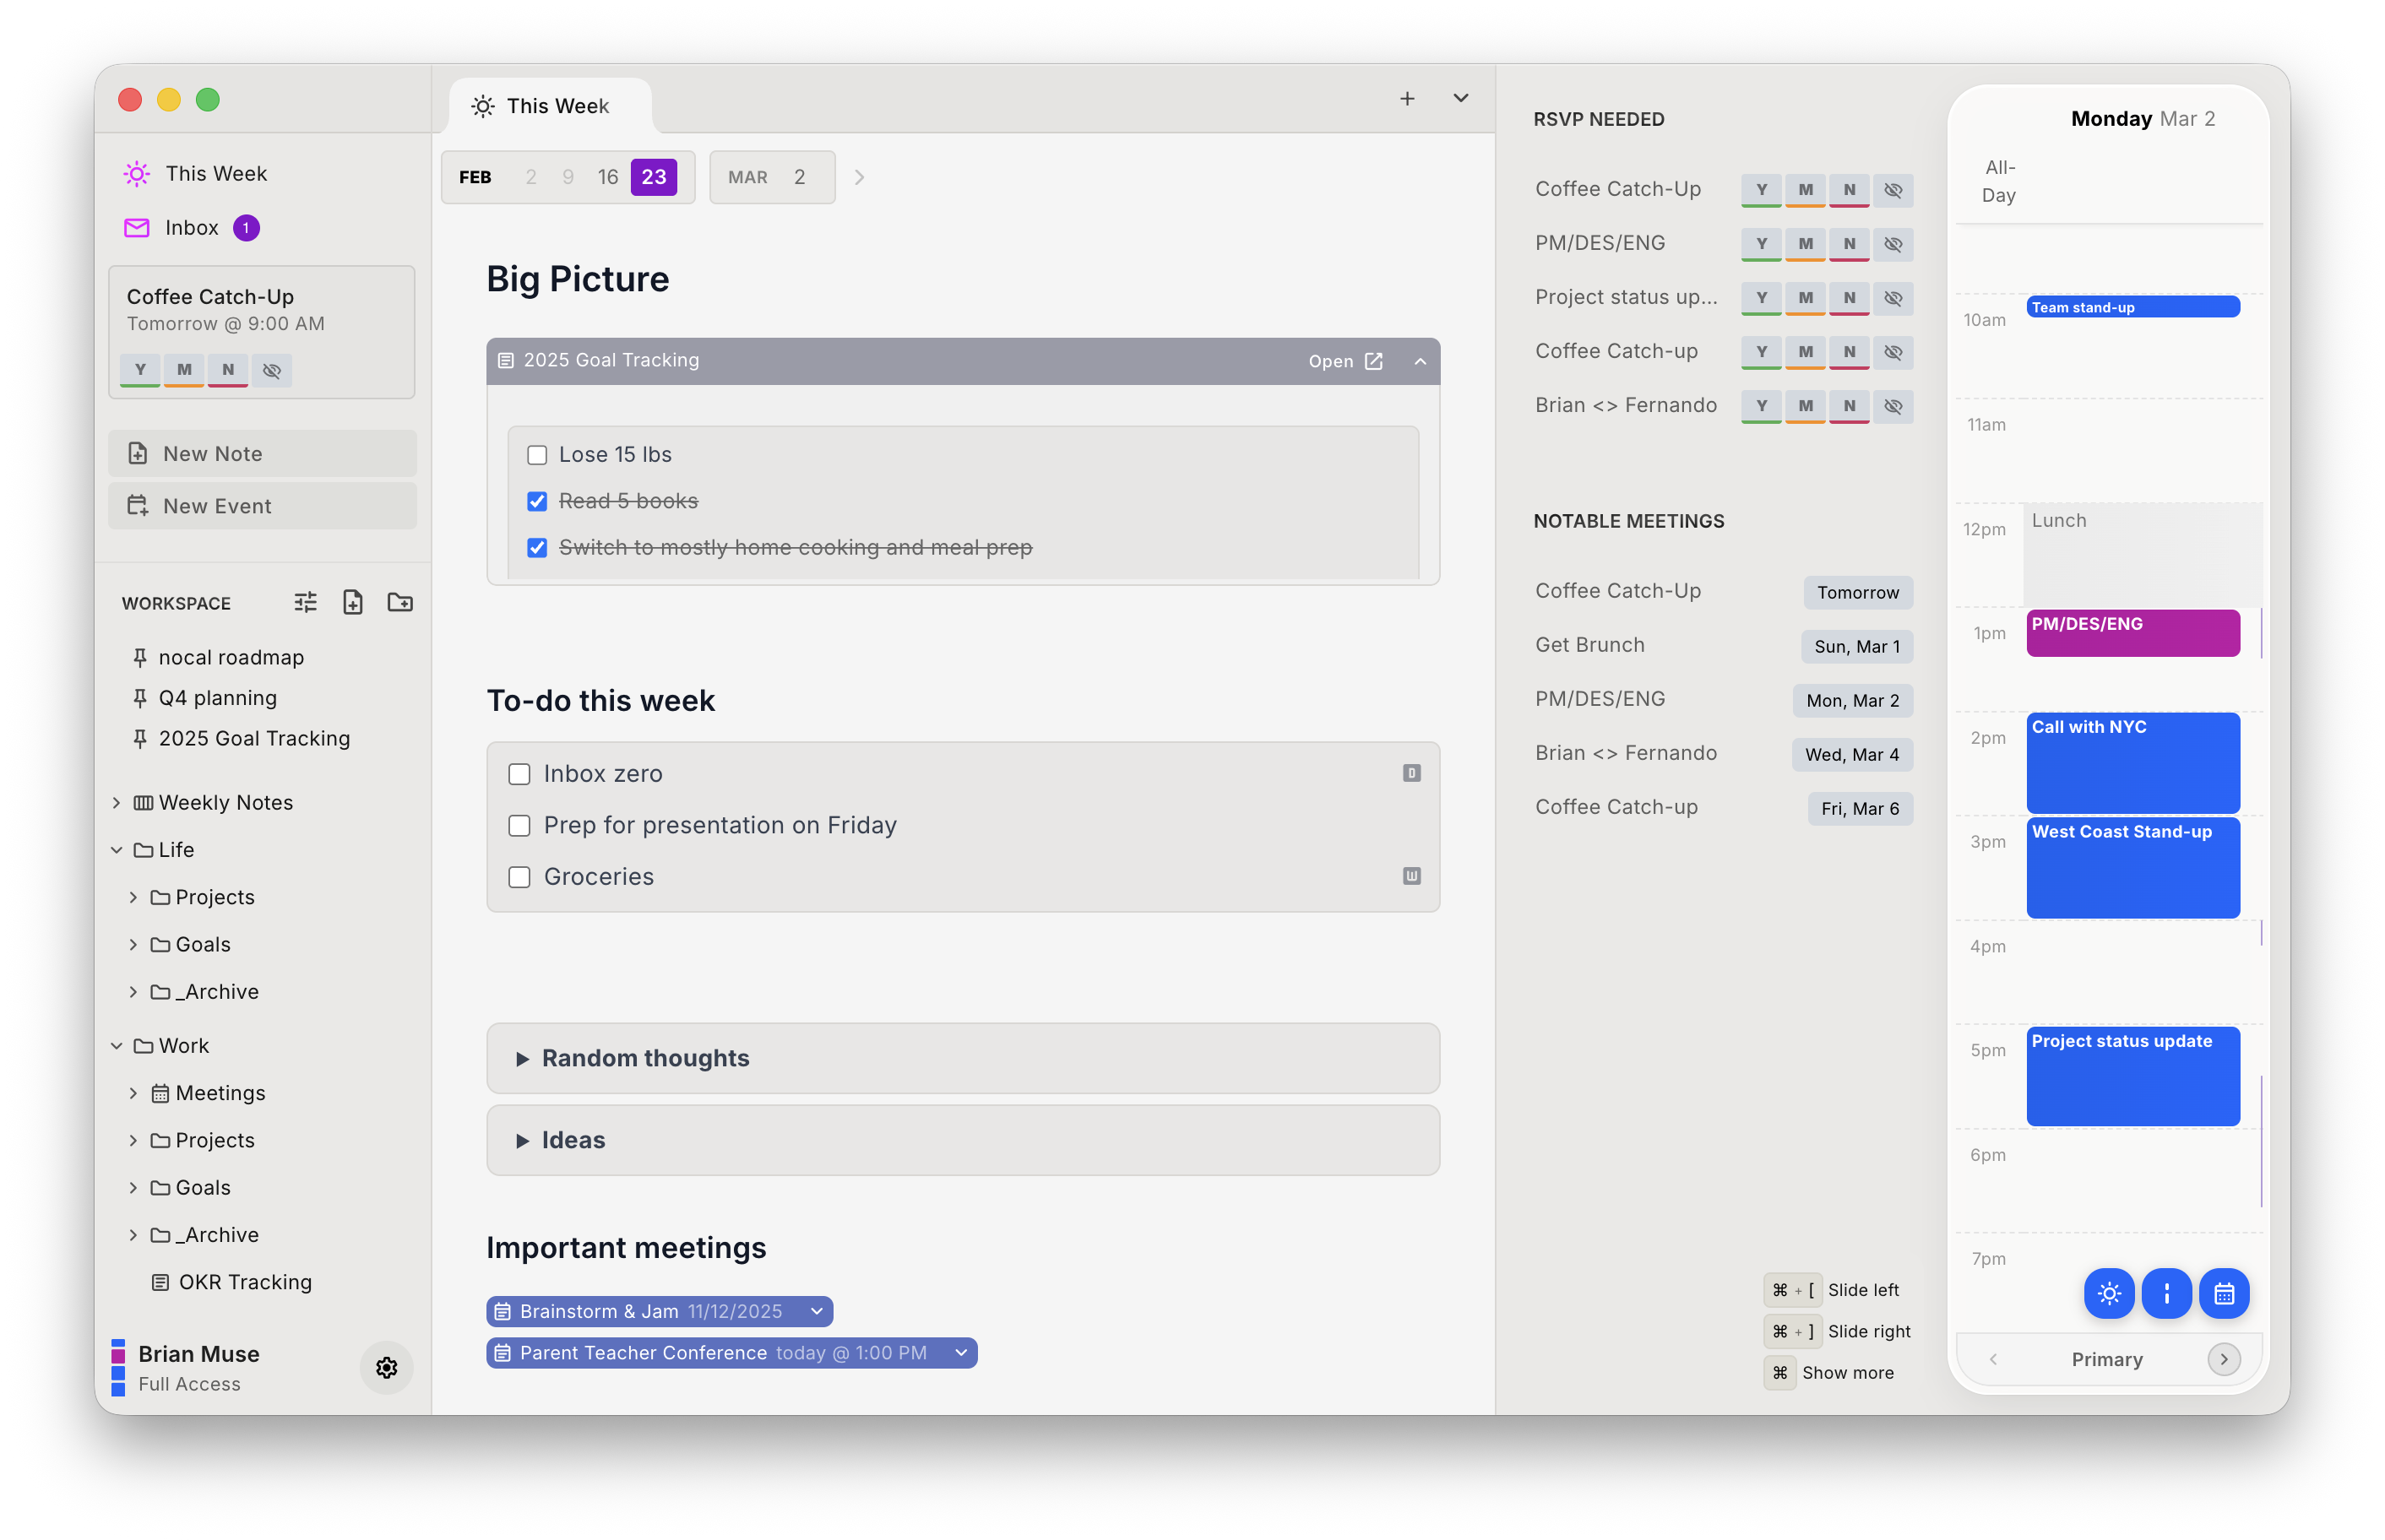The image size is (2385, 1540).
Task: Check the Lose 15 lbs goal
Action: click(537, 454)
